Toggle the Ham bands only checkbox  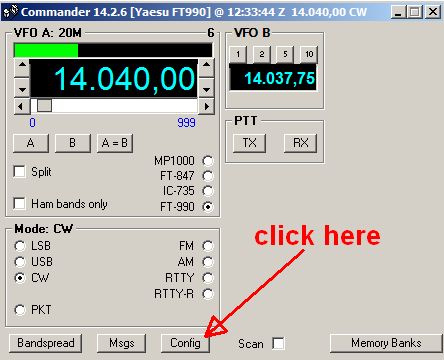tap(19, 204)
